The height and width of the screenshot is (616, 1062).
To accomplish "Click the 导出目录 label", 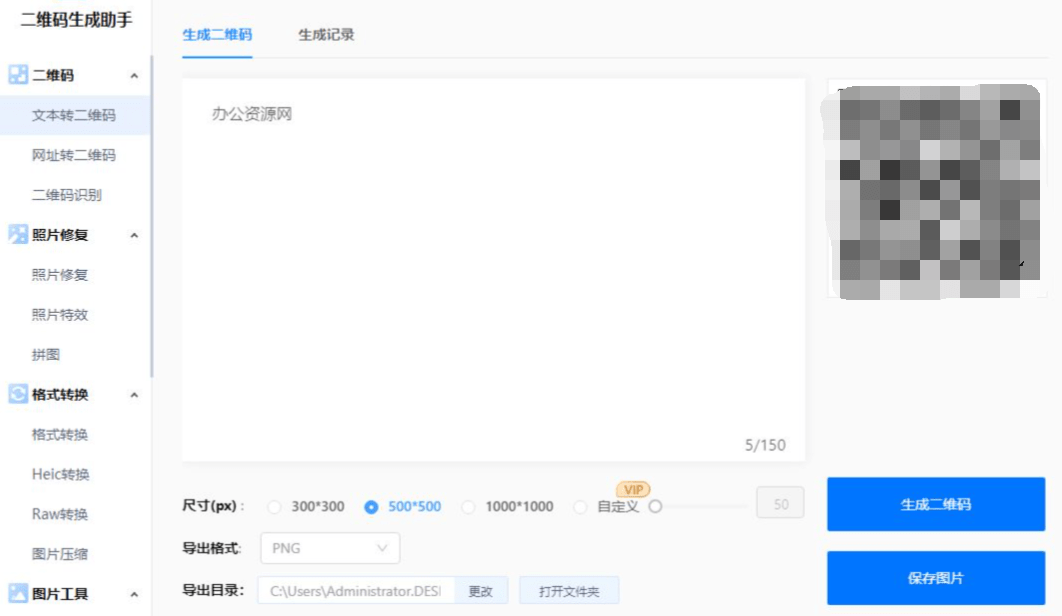I will [x=213, y=590].
